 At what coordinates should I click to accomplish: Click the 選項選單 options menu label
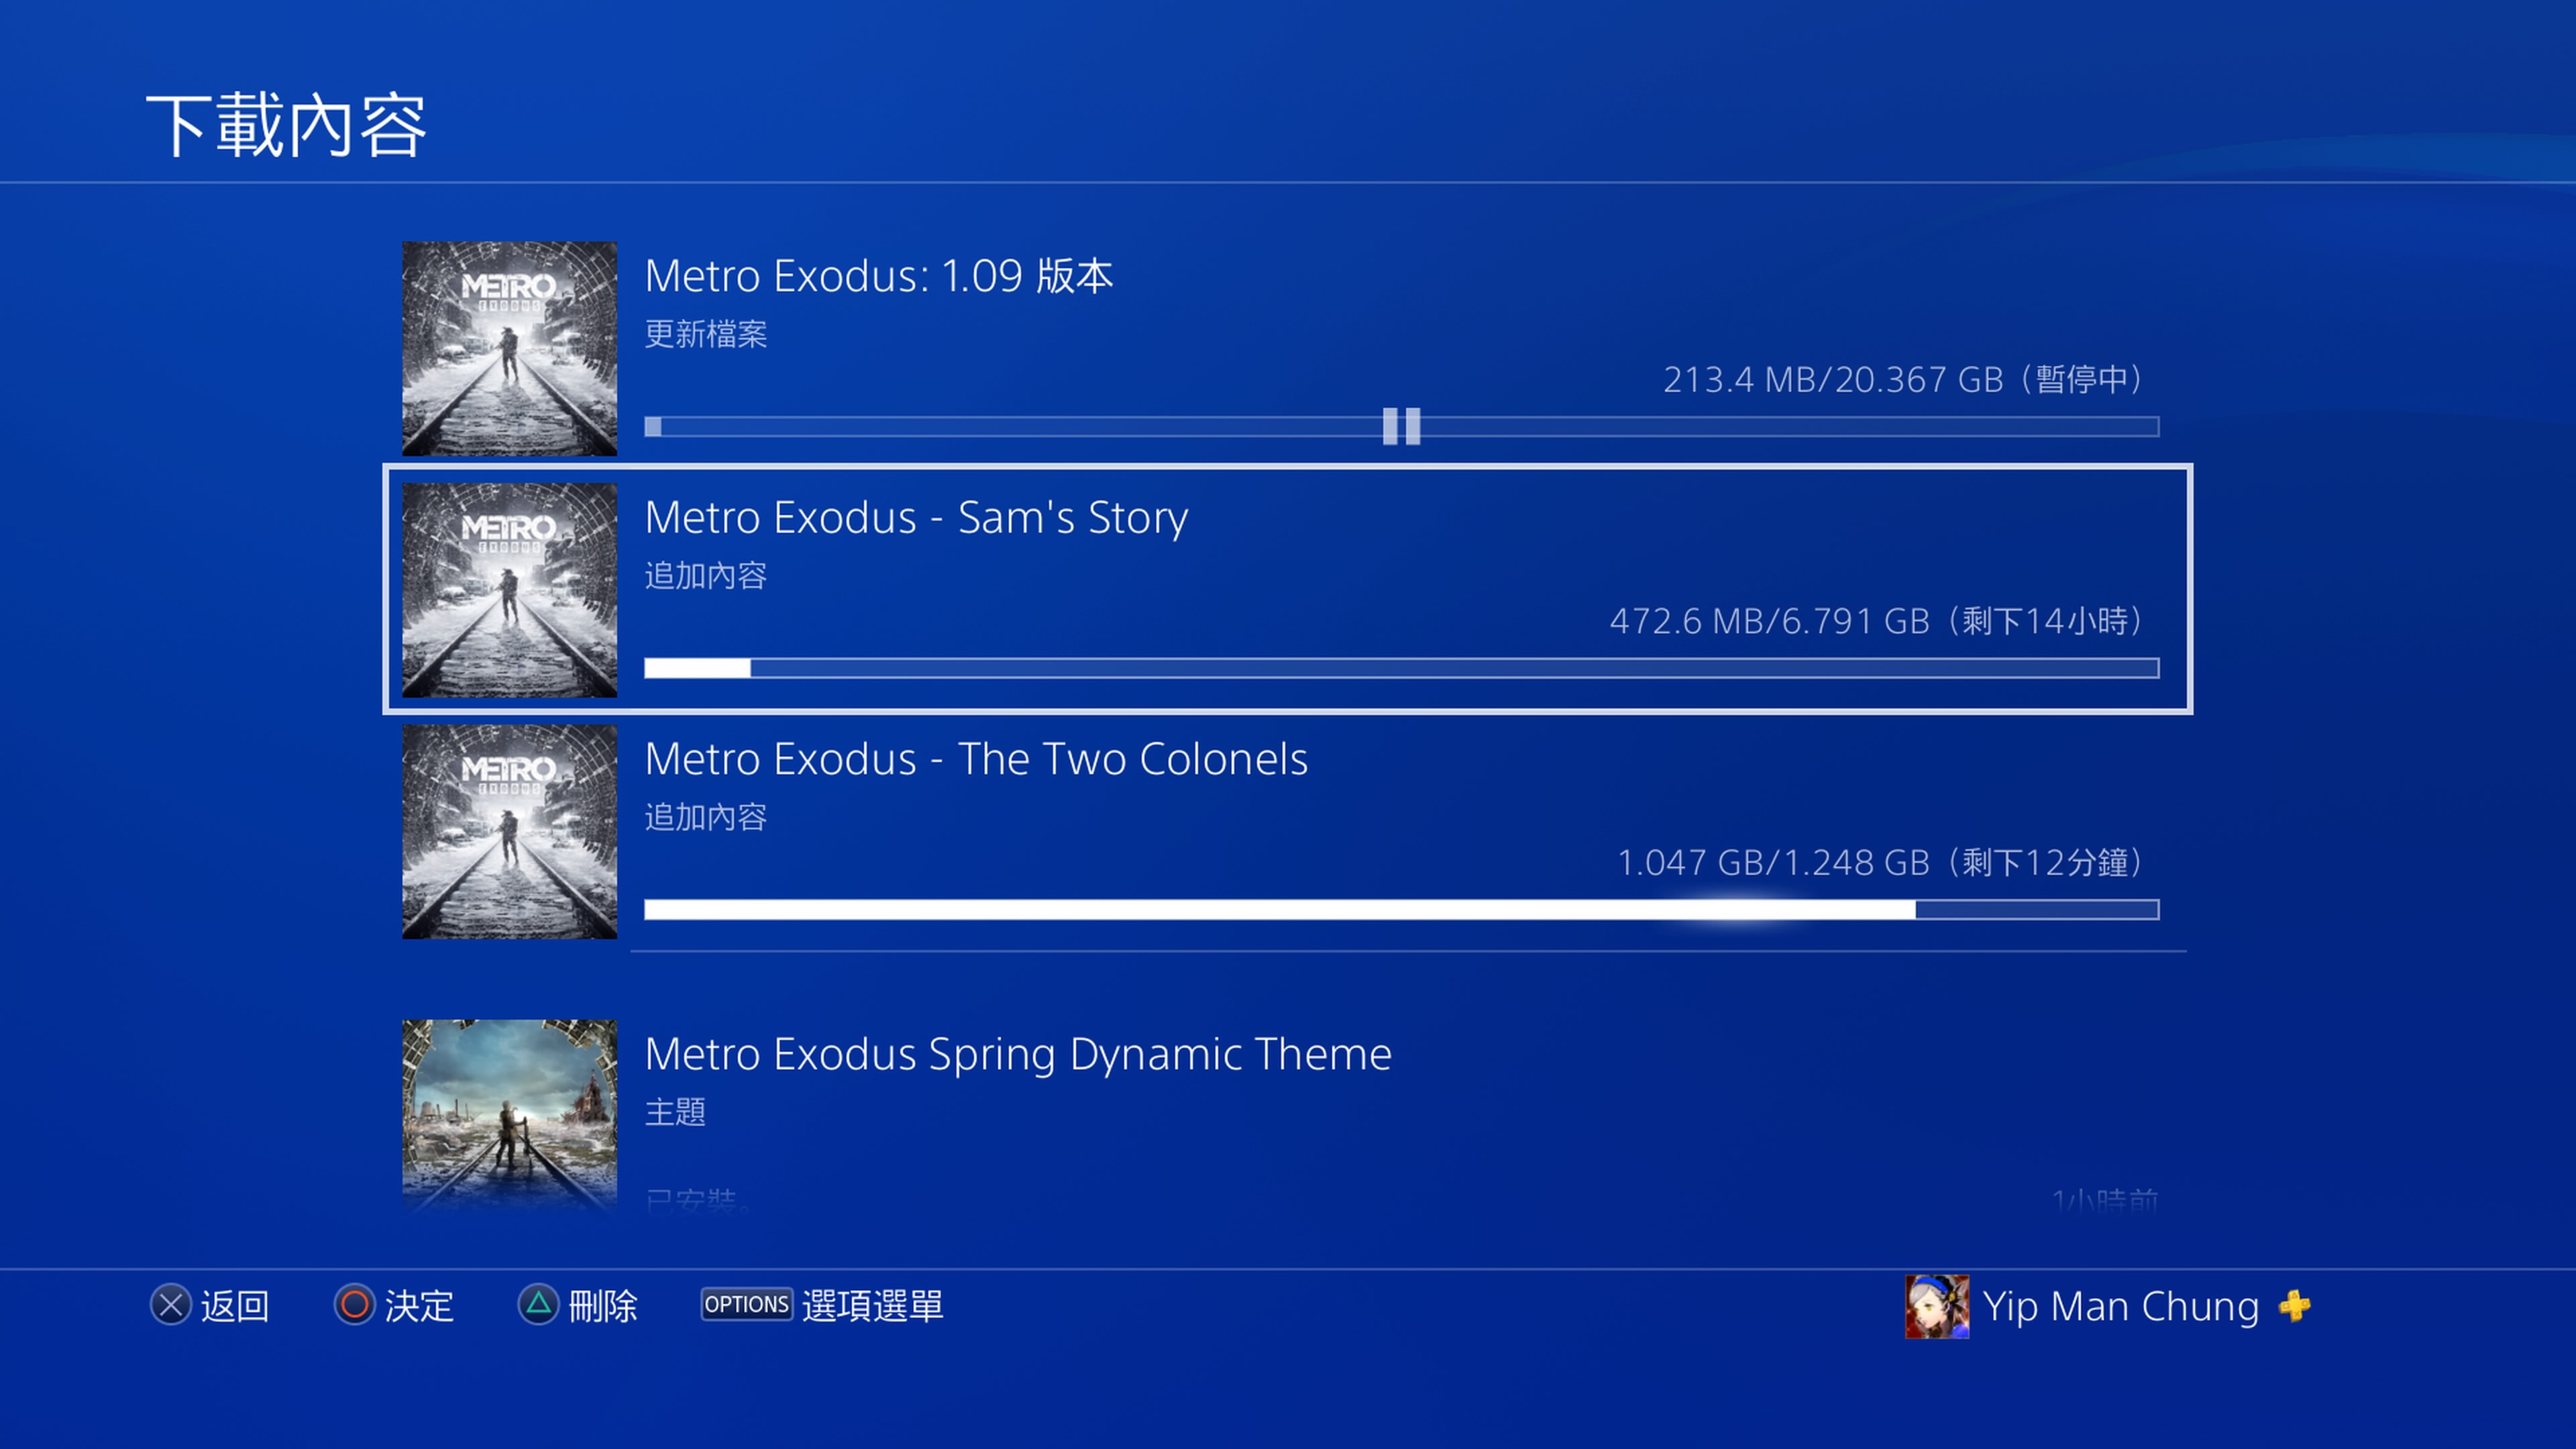pyautogui.click(x=872, y=1306)
